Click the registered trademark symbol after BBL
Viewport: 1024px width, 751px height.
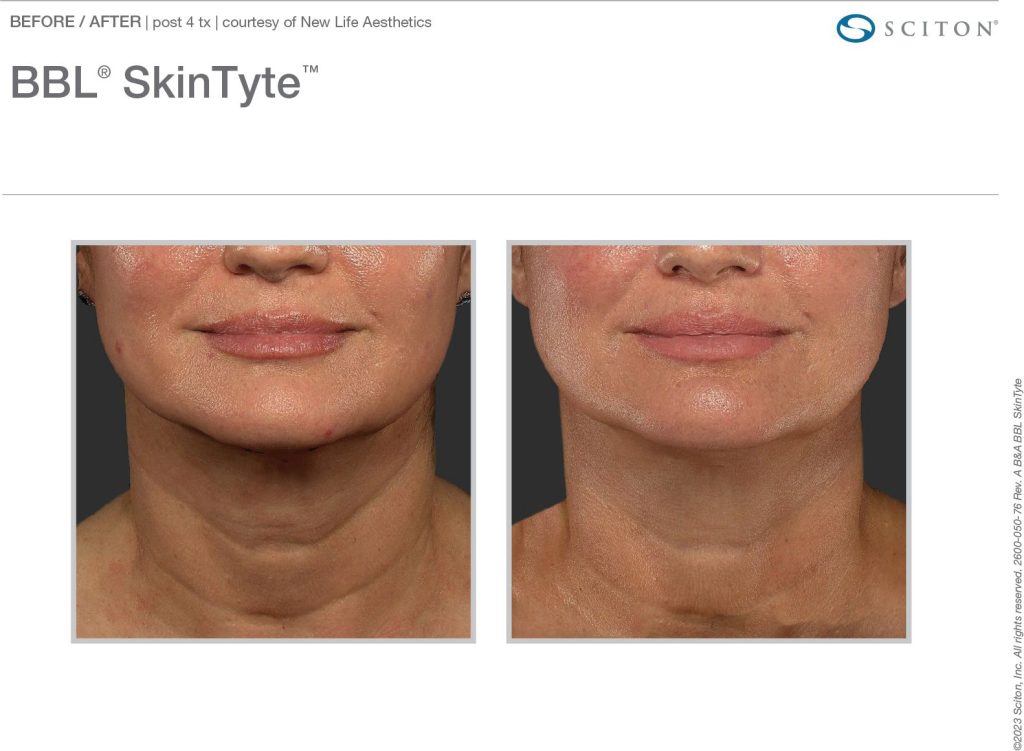pos(104,72)
